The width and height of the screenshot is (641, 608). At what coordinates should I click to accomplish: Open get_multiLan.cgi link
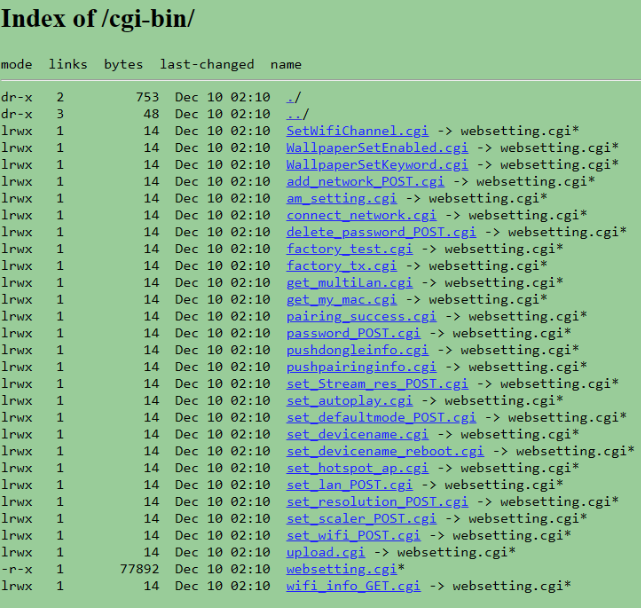[349, 283]
